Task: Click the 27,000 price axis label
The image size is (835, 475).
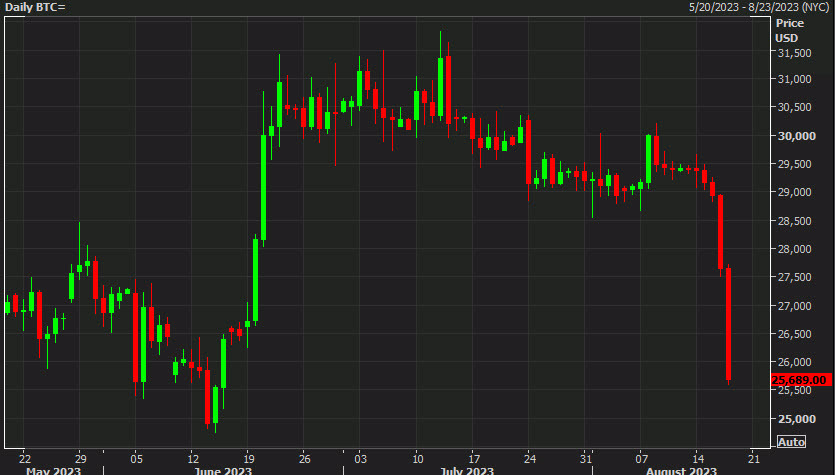Action: [x=795, y=306]
